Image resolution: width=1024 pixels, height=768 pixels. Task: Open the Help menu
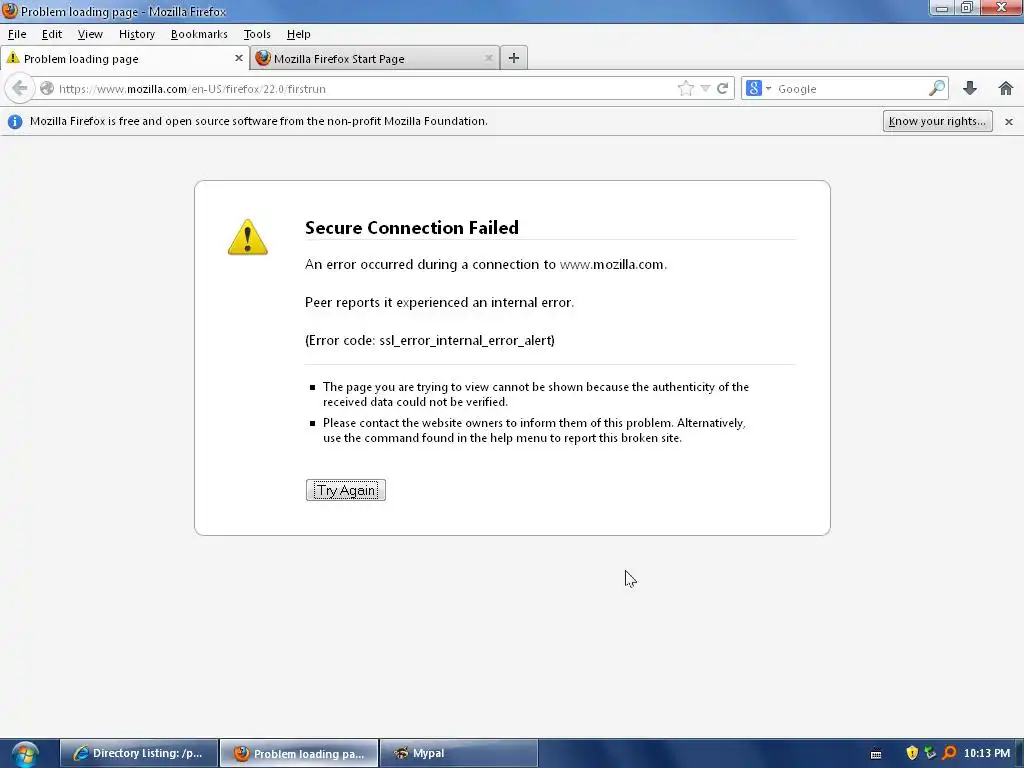298,34
